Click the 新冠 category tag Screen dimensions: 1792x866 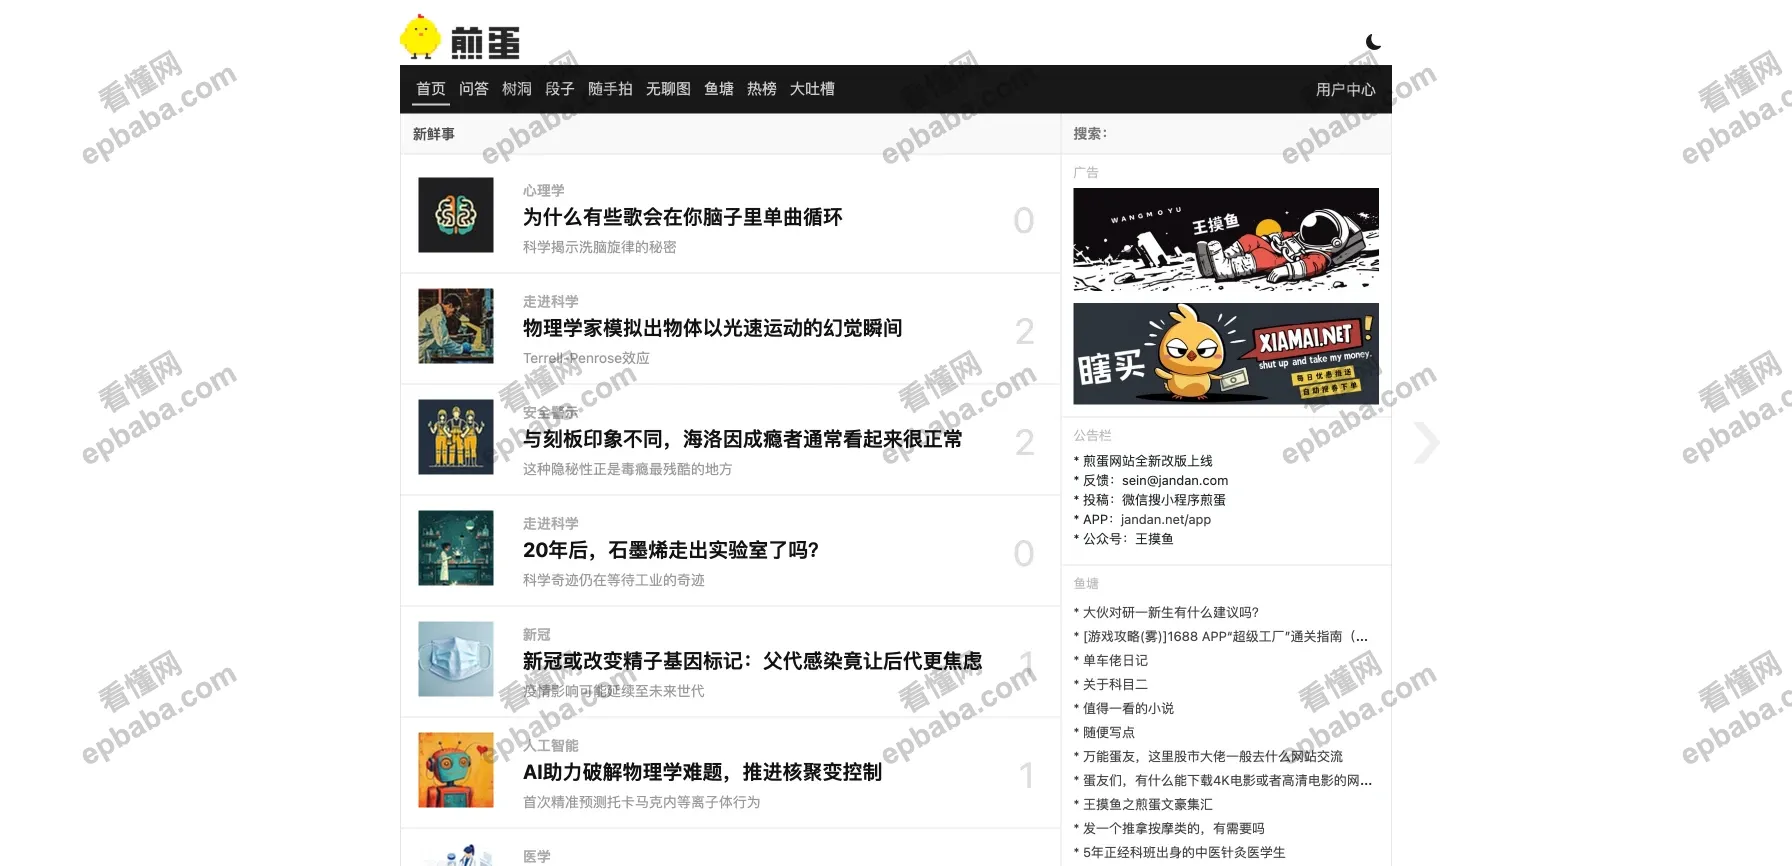pyautogui.click(x=537, y=634)
